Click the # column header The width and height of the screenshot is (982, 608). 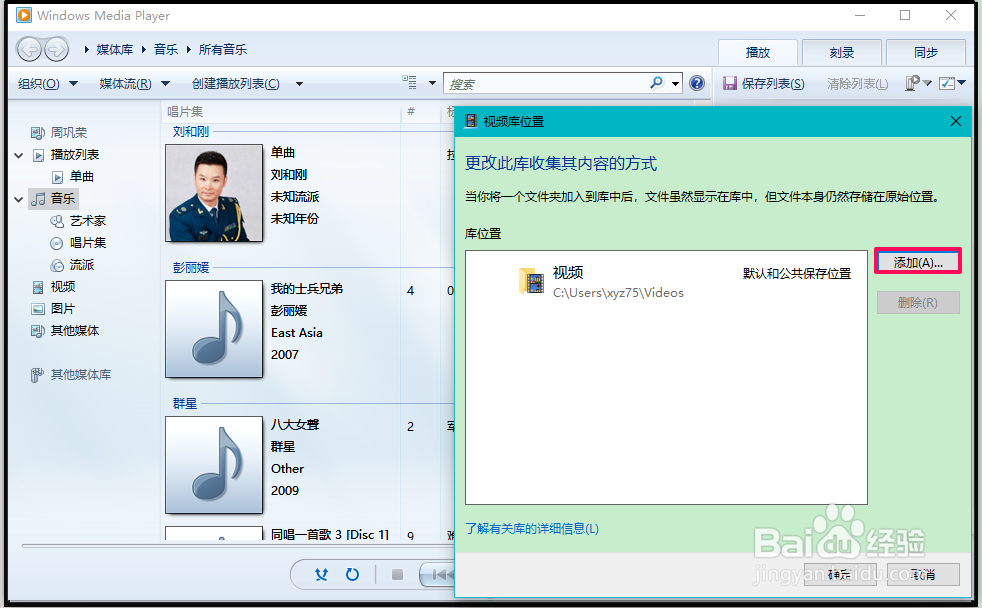coord(420,111)
